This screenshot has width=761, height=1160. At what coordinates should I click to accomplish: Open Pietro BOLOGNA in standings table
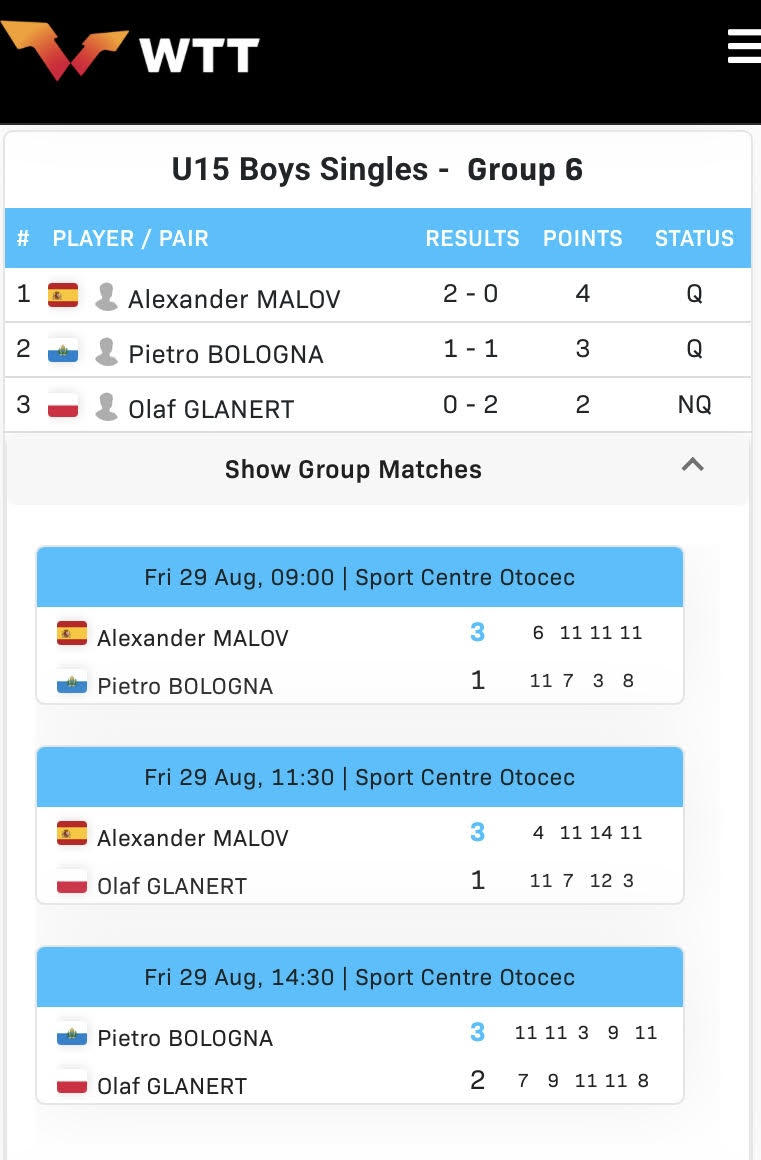[x=226, y=354]
